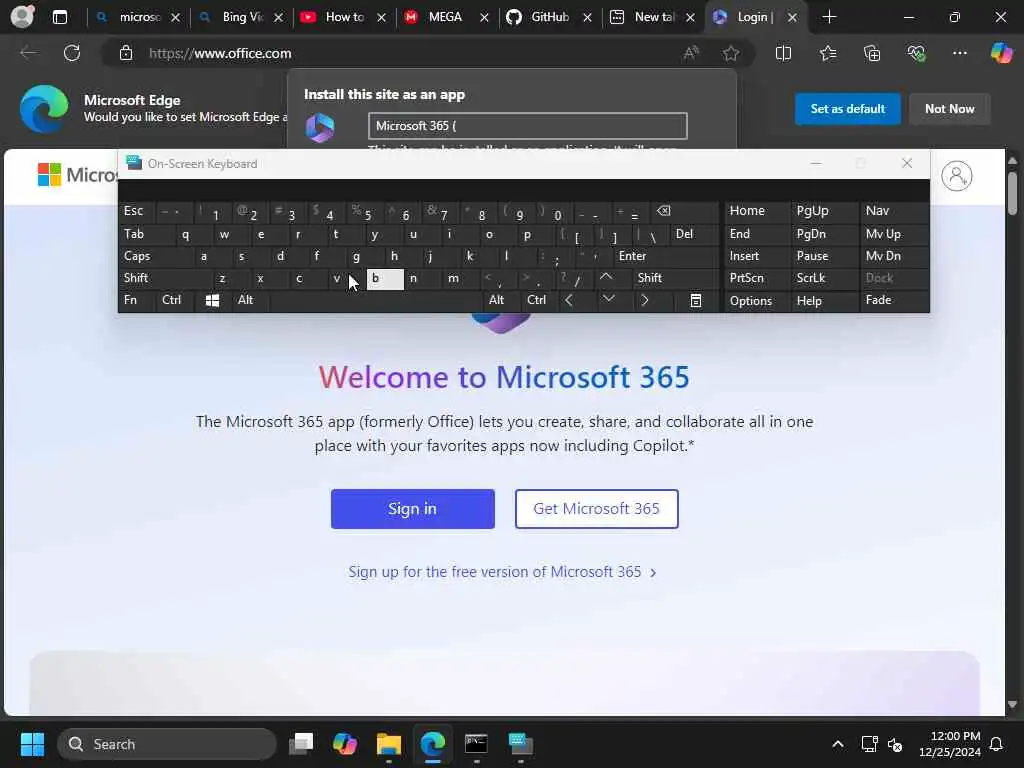This screenshot has height=768, width=1024.
Task: Refresh the page with reload icon
Action: (72, 53)
